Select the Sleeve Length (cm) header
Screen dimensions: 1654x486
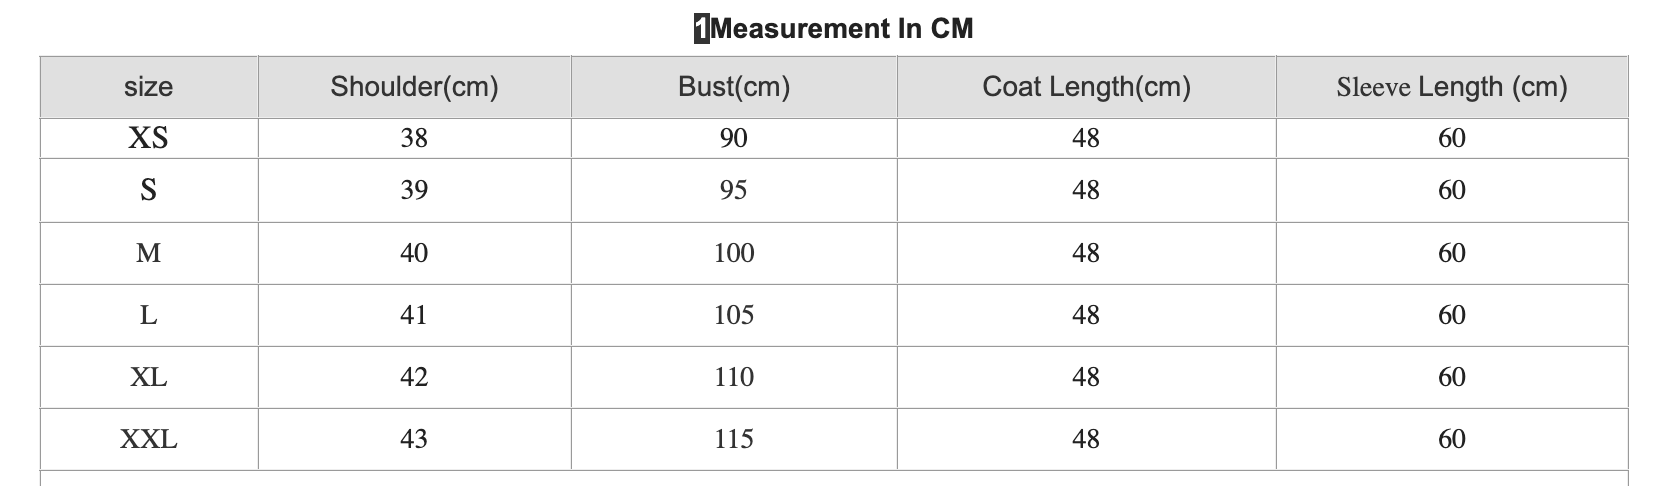tap(1451, 87)
